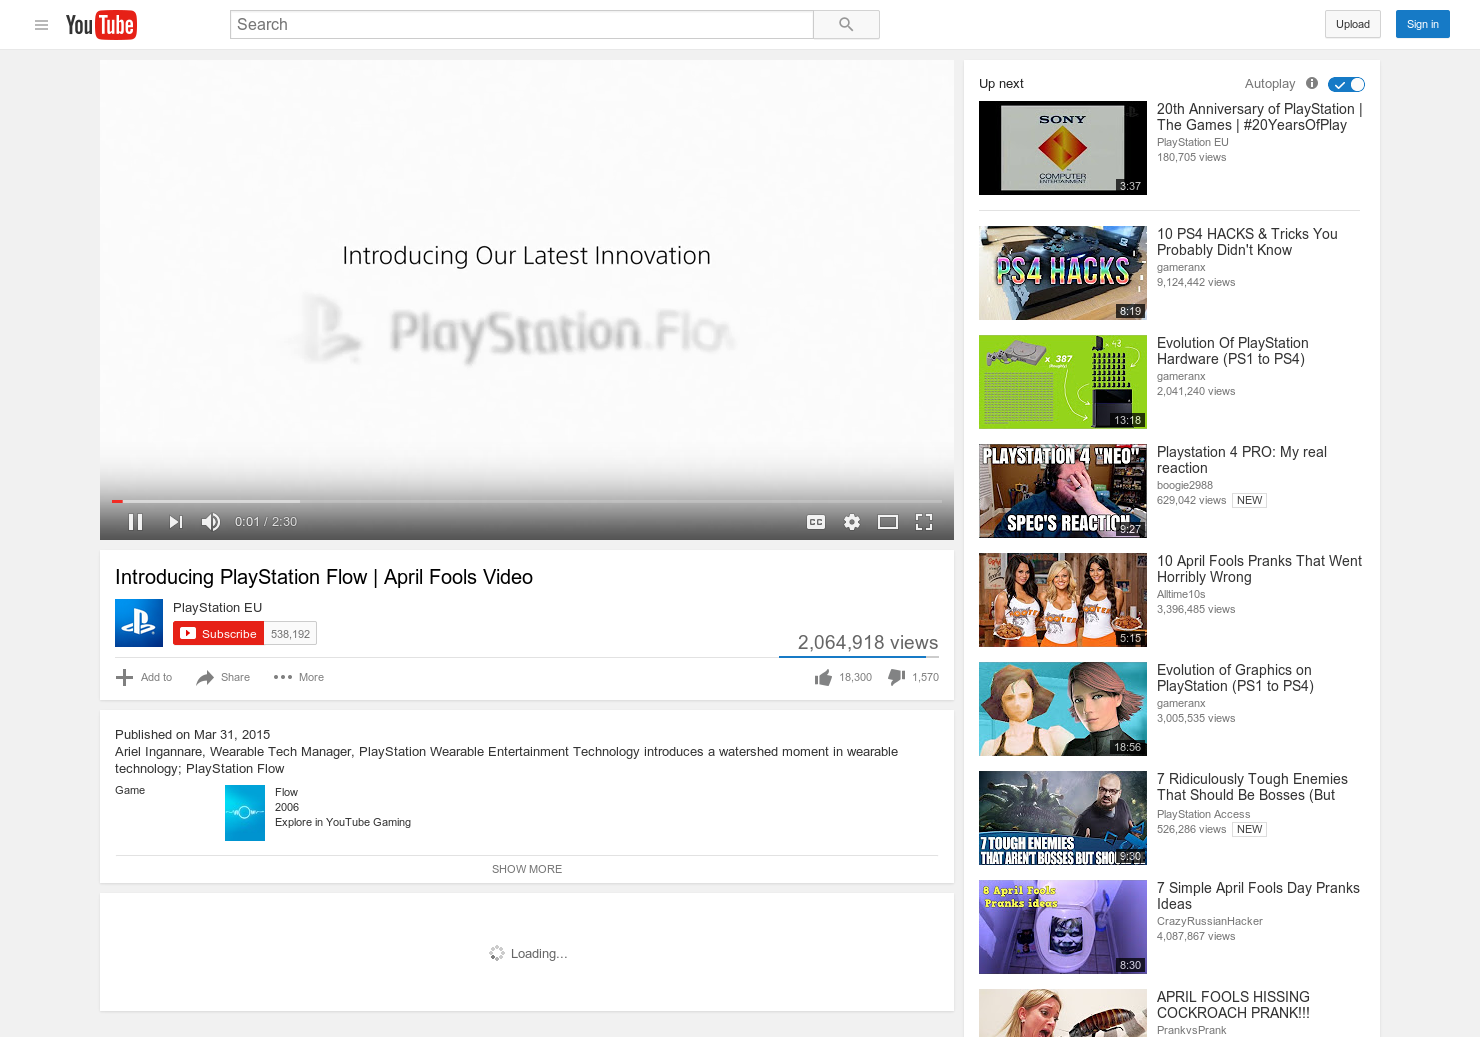1480x1037 pixels.
Task: Open Evolution Of PlayStation Hardware thumbnail
Action: coord(1063,382)
